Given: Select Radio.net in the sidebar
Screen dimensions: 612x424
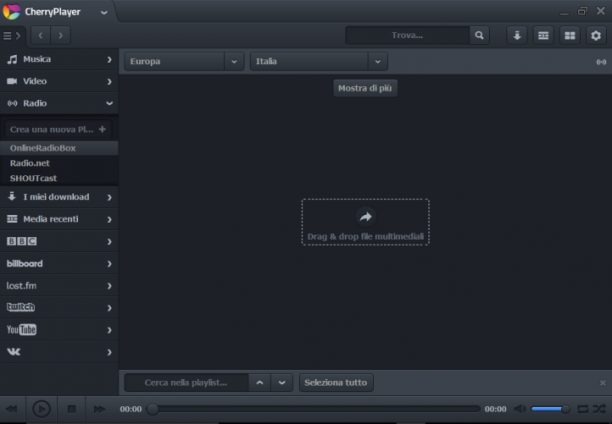Looking at the screenshot, I should [59, 163].
